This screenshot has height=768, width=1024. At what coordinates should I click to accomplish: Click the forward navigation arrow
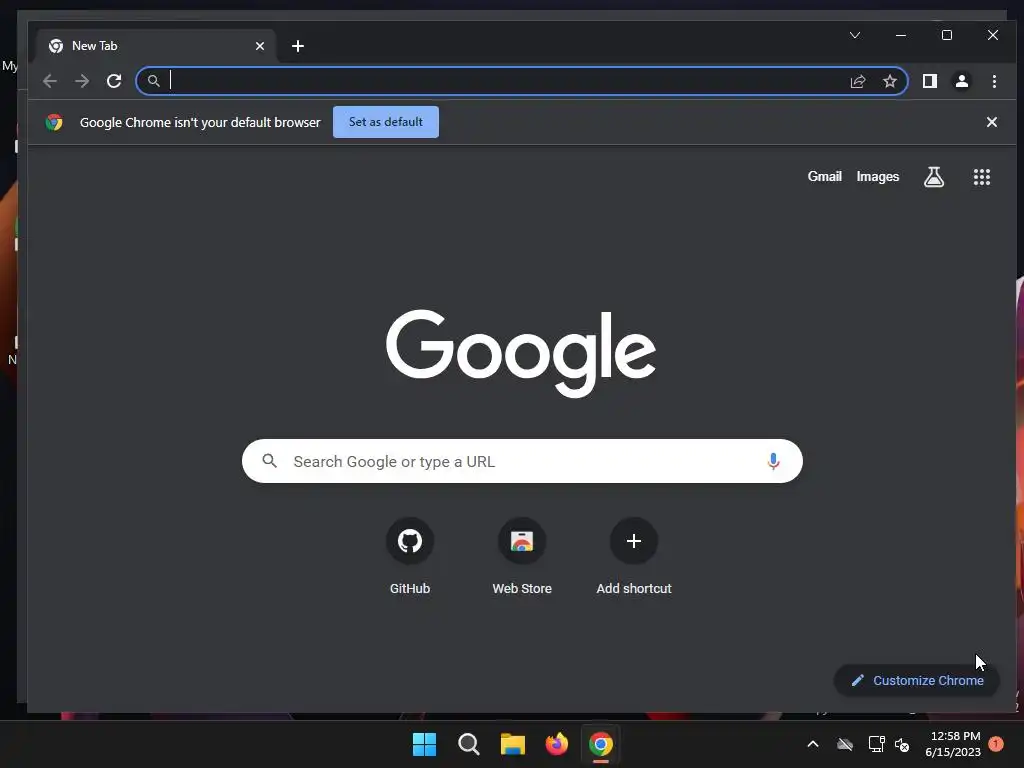point(82,81)
